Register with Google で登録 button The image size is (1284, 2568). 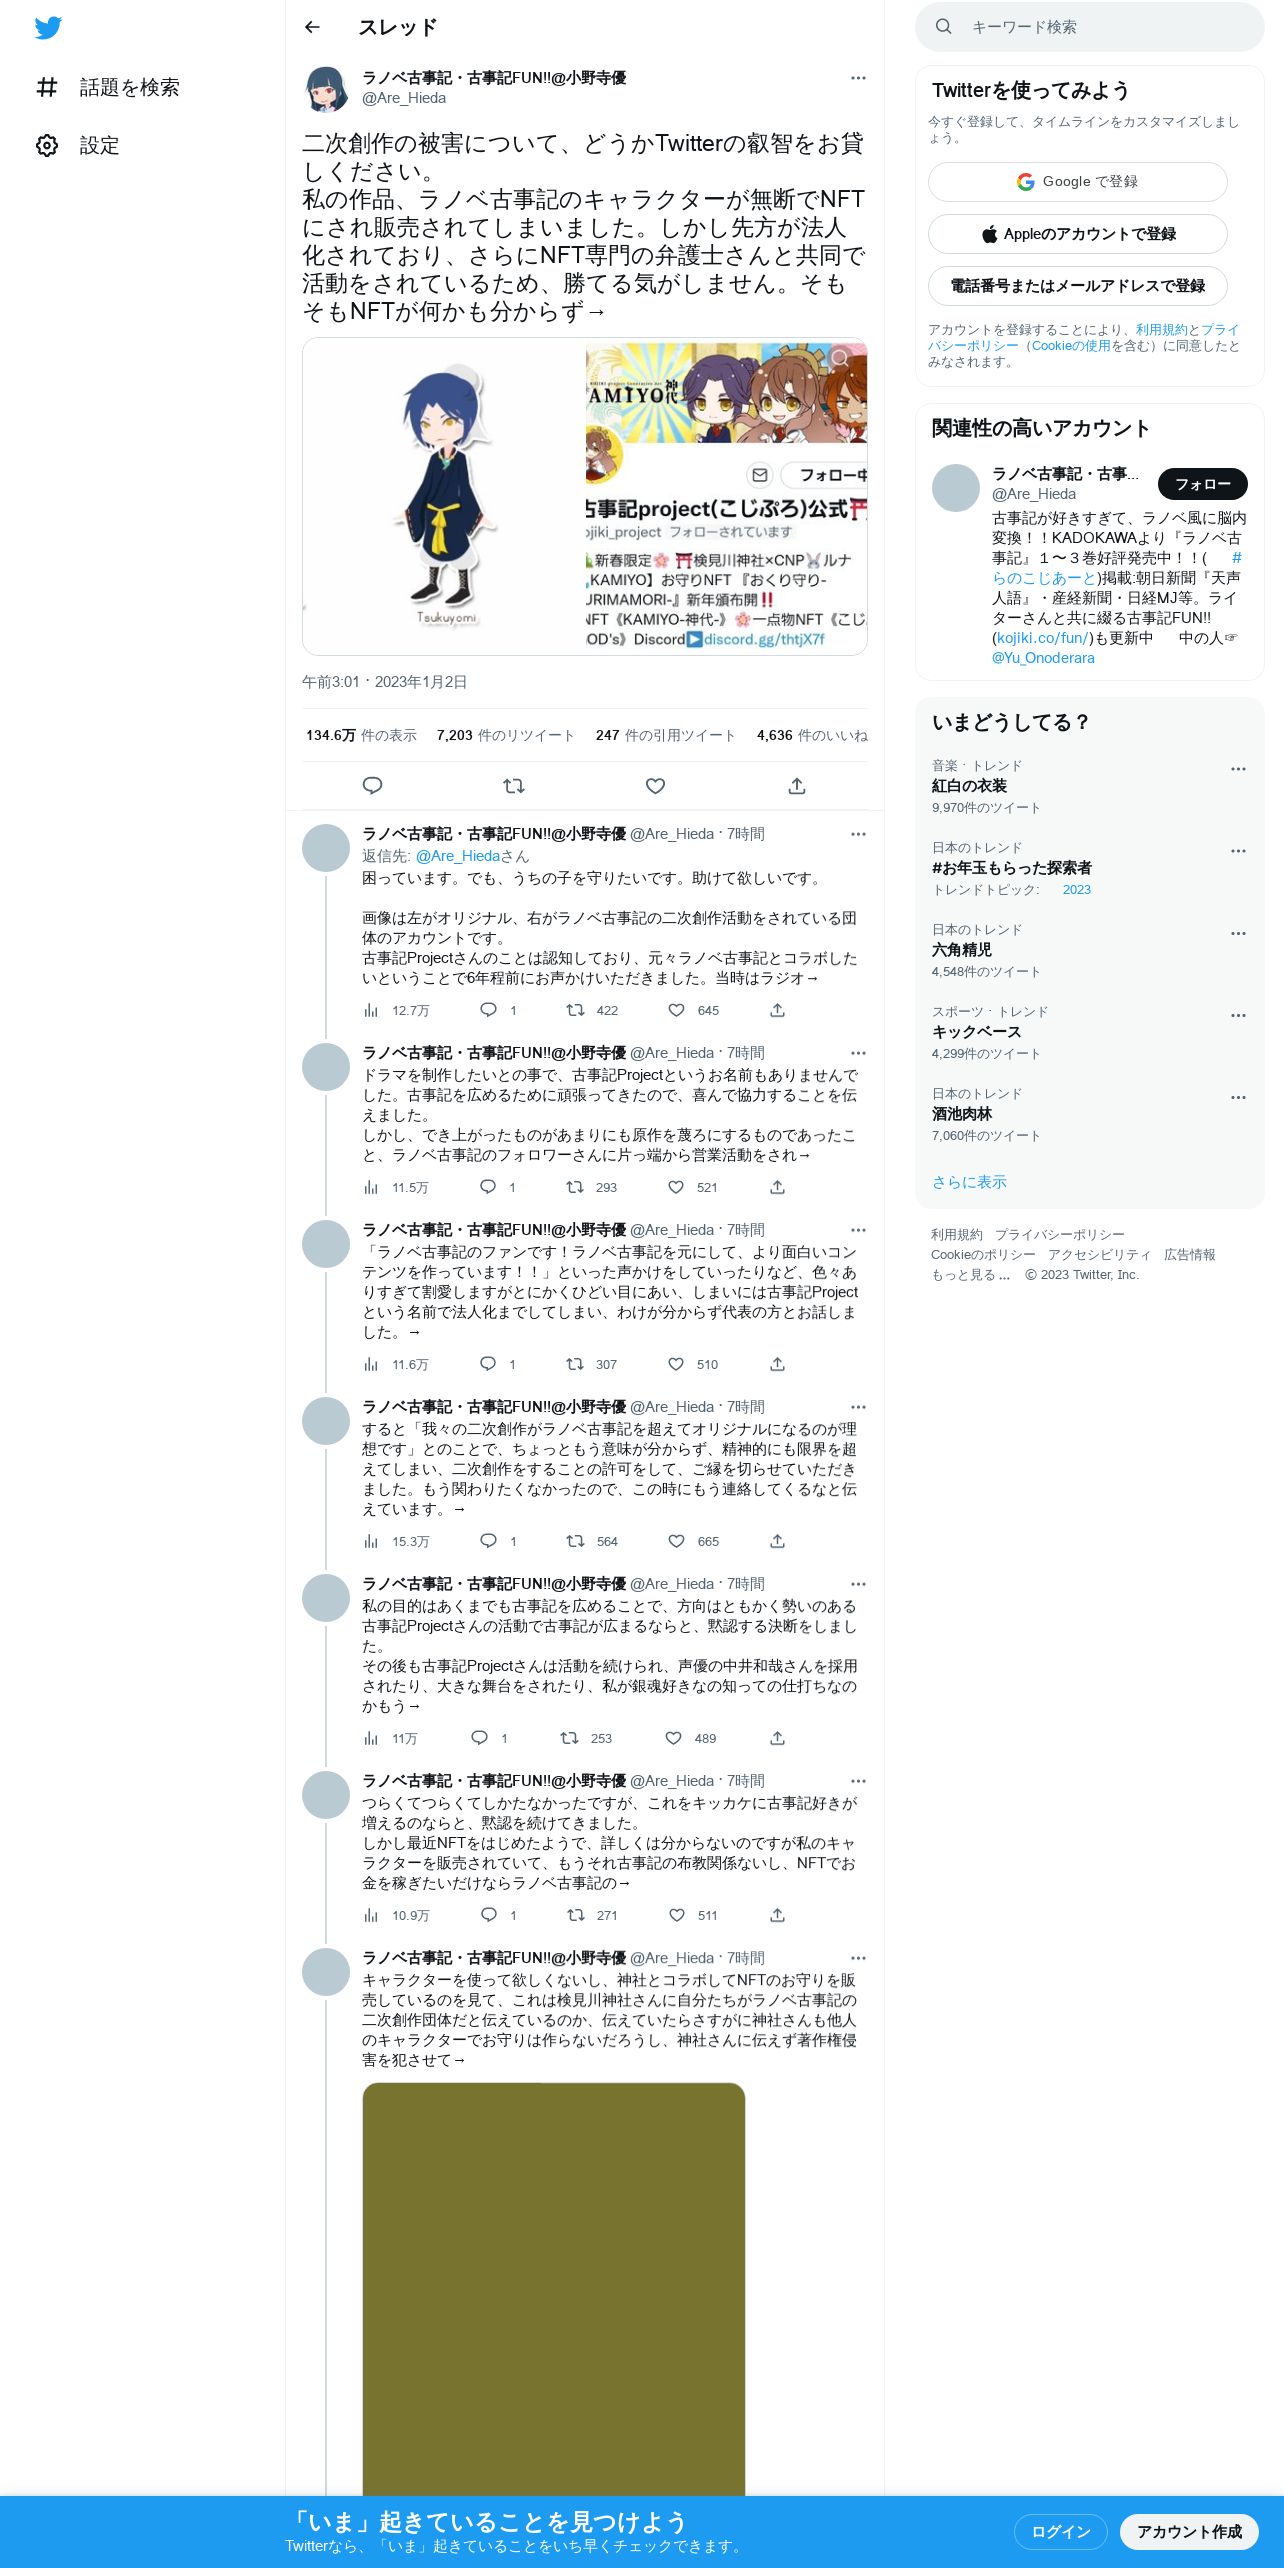point(1077,182)
